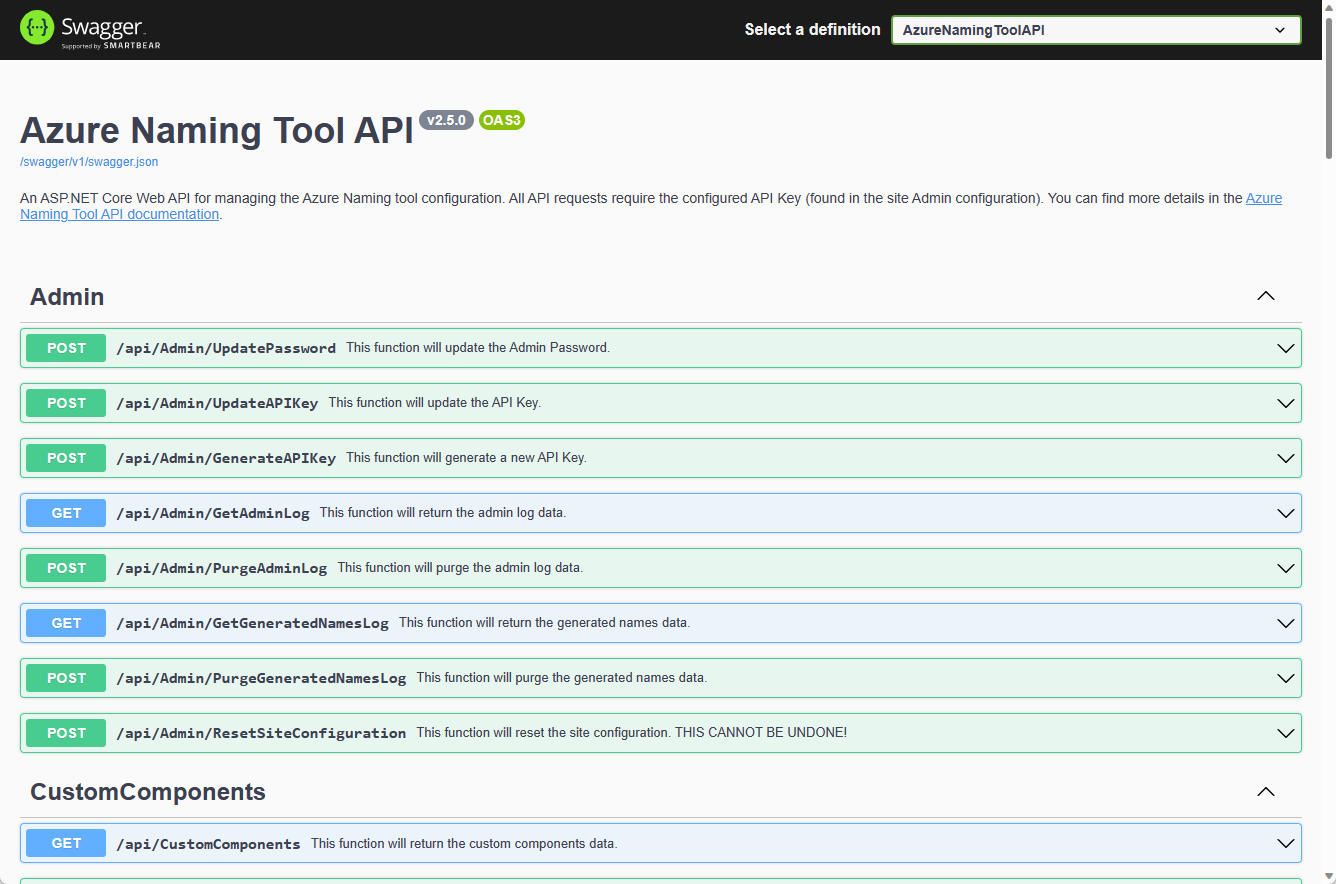Image resolution: width=1336 pixels, height=884 pixels.
Task: Click the Admin section heading
Action: click(x=67, y=297)
